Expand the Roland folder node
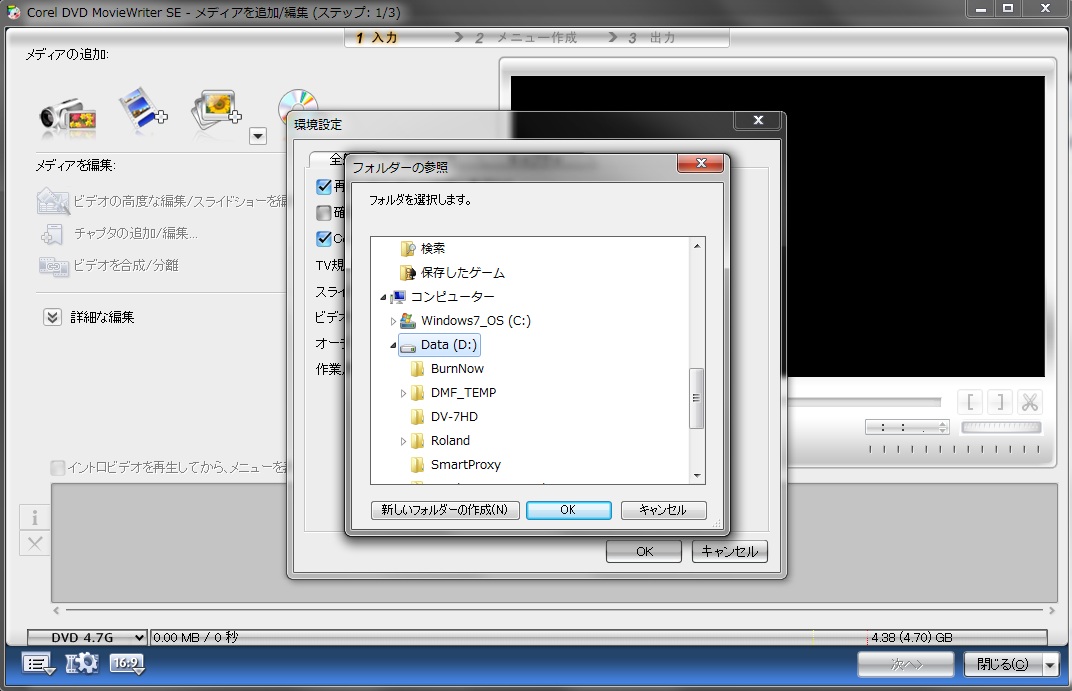 403,442
